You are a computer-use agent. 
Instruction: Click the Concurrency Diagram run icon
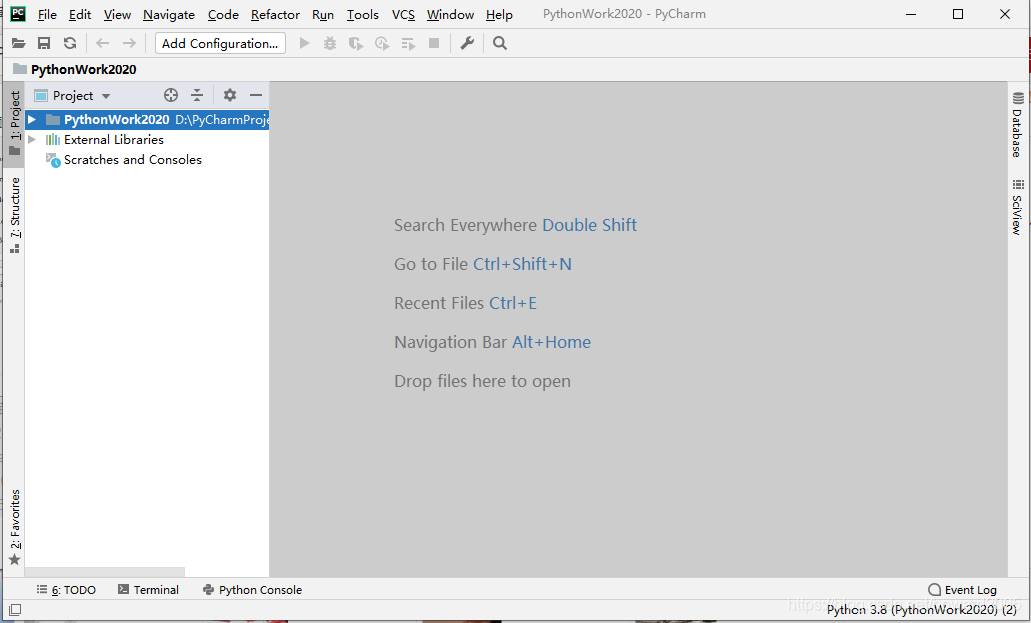coord(408,43)
